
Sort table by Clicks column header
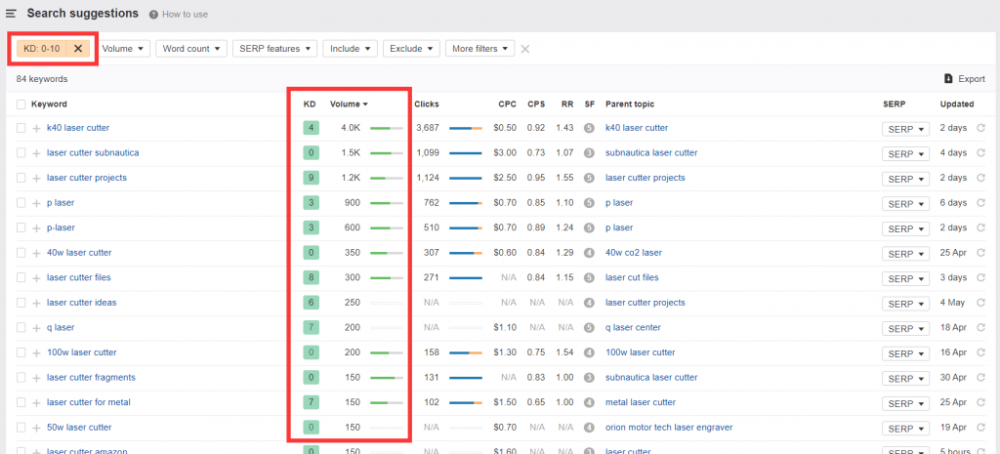pyautogui.click(x=426, y=104)
